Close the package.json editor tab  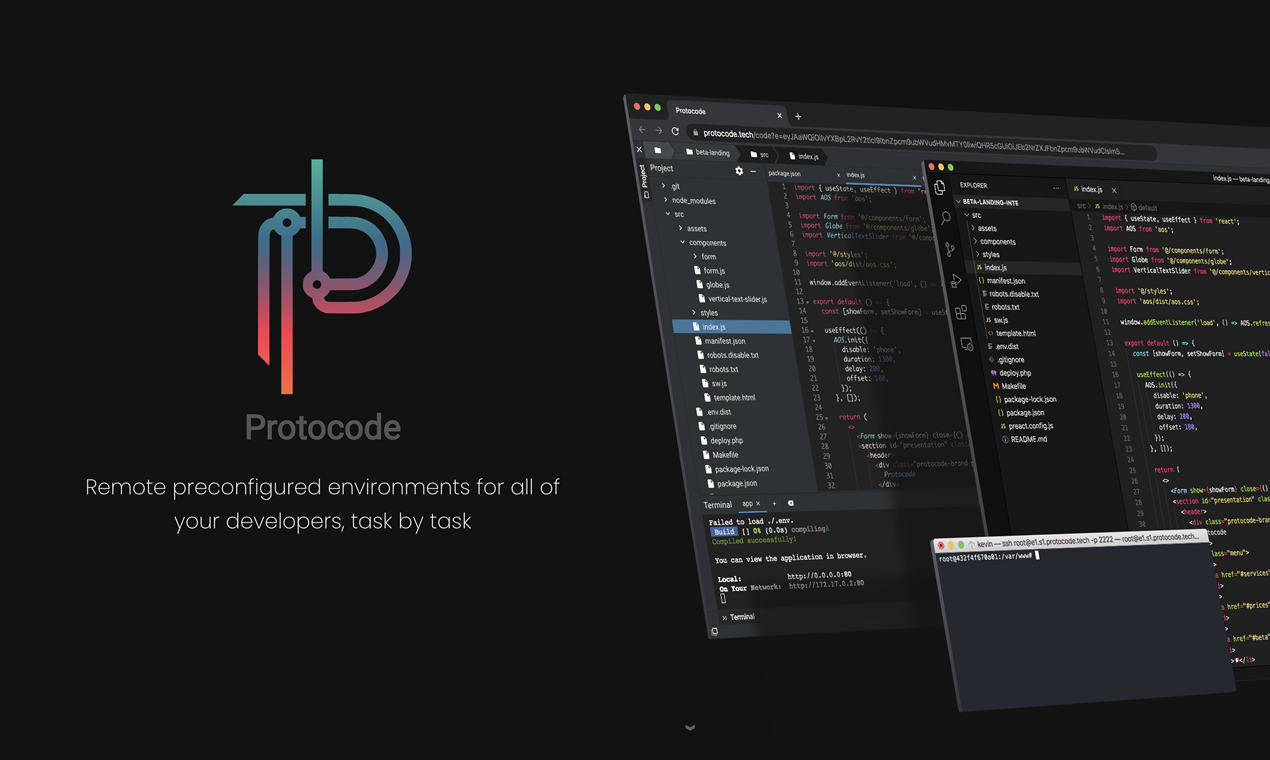coord(838,175)
